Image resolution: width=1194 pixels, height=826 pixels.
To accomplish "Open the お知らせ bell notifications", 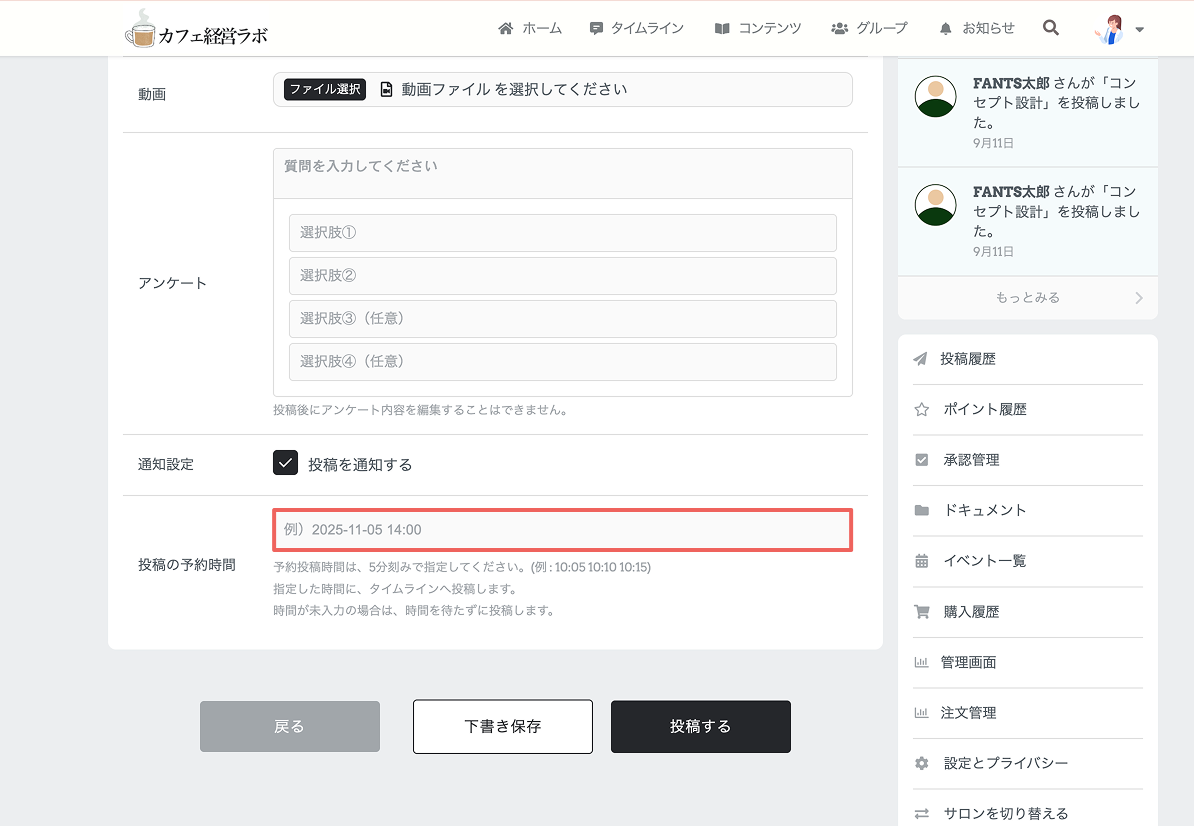I will click(x=977, y=28).
